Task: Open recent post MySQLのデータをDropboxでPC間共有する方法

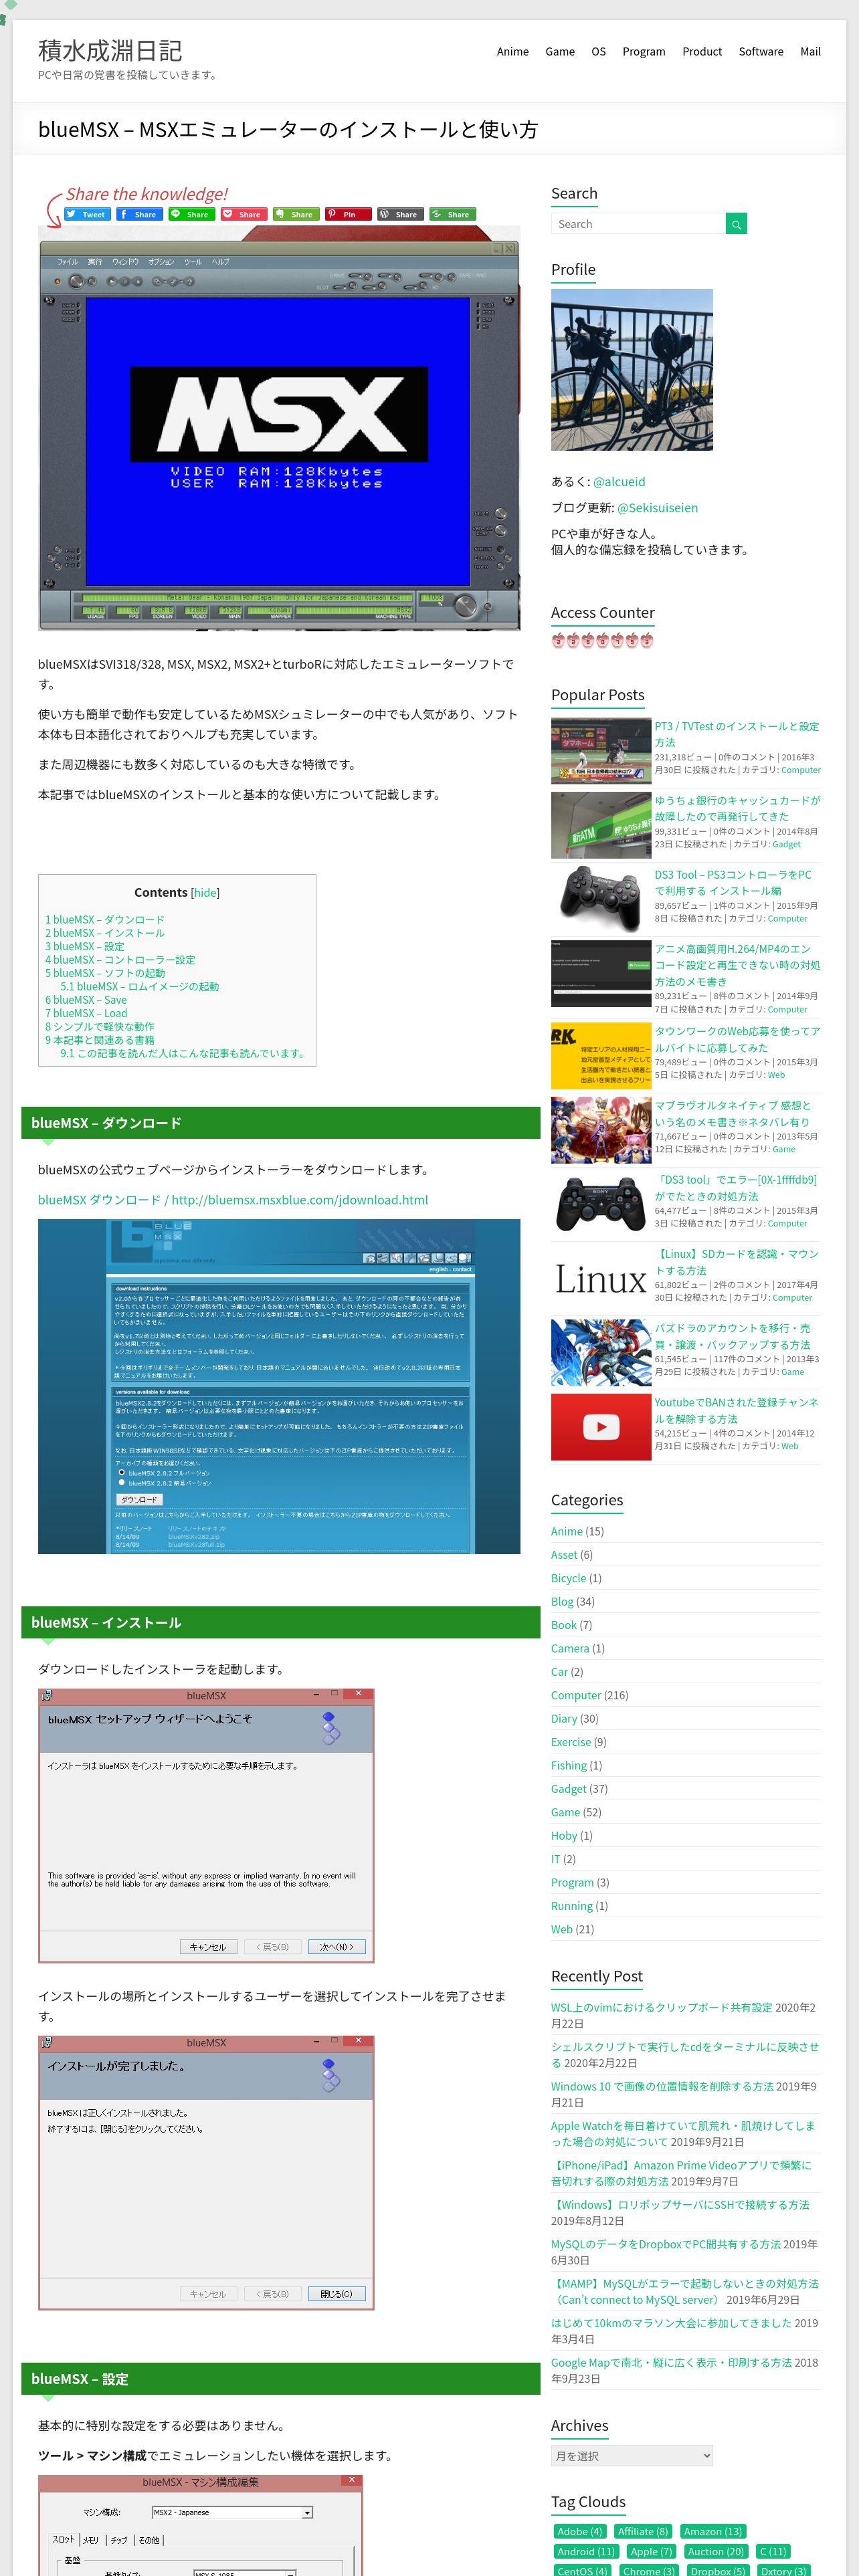Action: point(666,2245)
